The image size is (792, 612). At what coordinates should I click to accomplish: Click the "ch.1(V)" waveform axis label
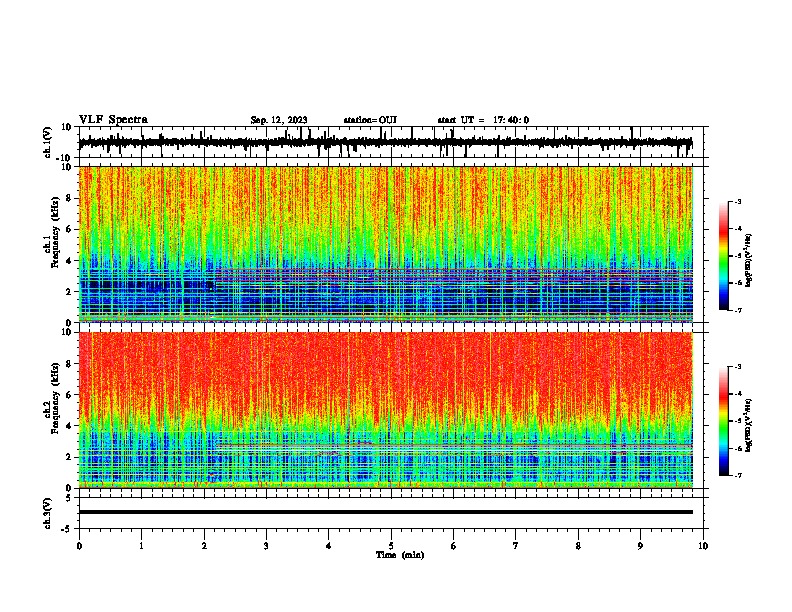(x=48, y=142)
